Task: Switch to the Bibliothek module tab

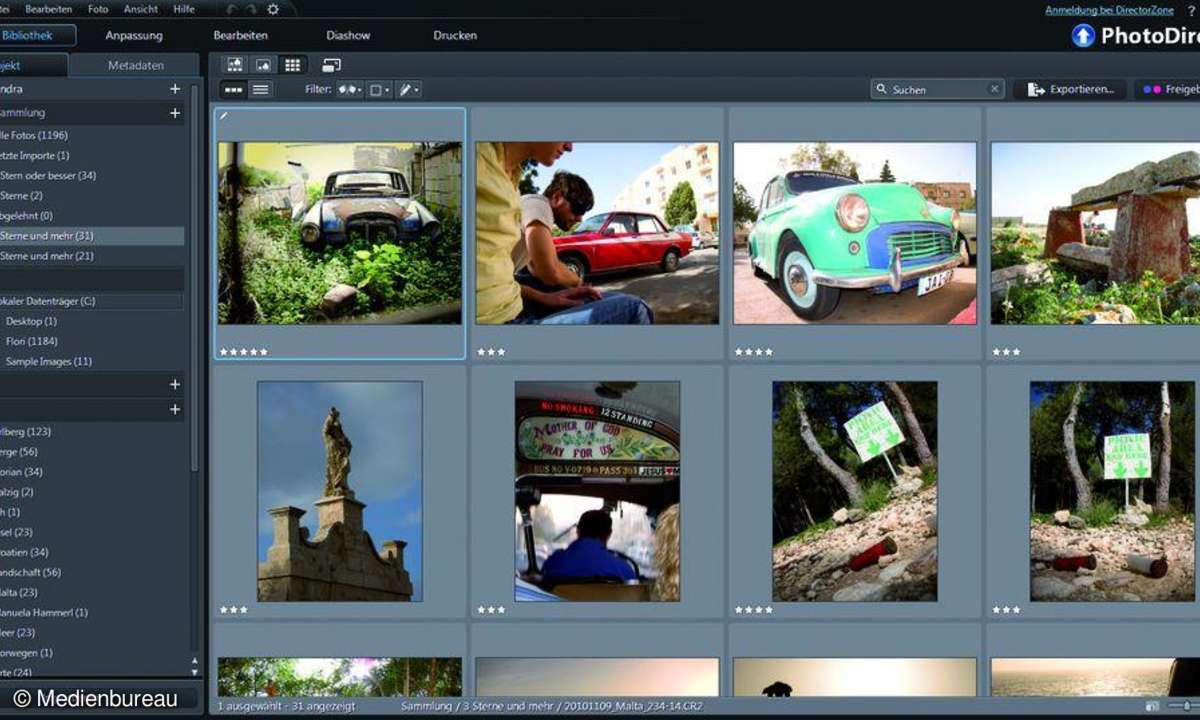Action: pyautogui.click(x=37, y=35)
